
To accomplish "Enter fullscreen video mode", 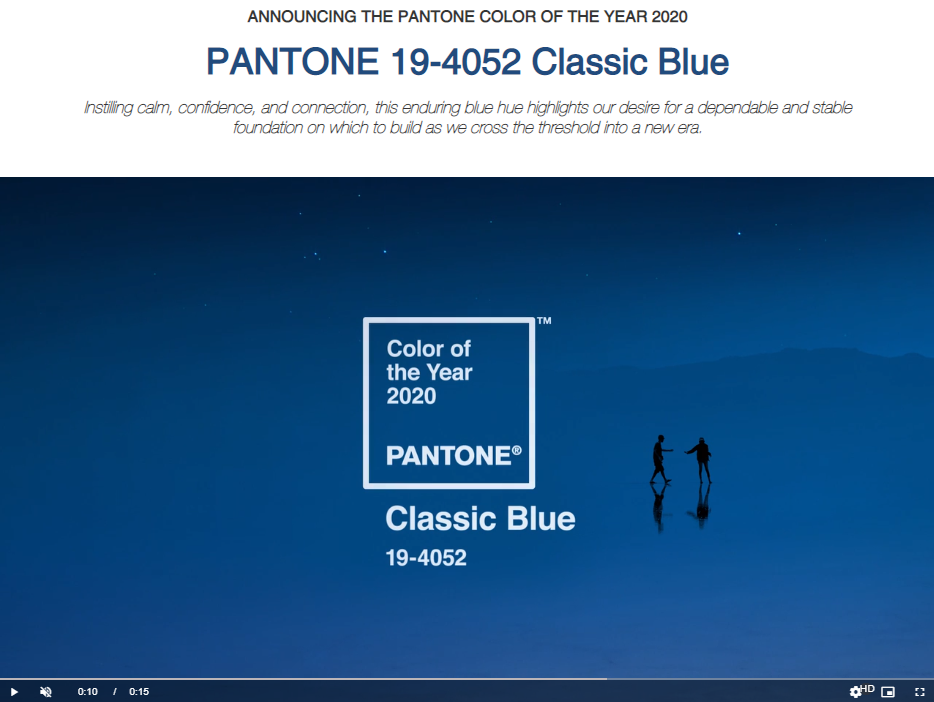I will coord(920,691).
